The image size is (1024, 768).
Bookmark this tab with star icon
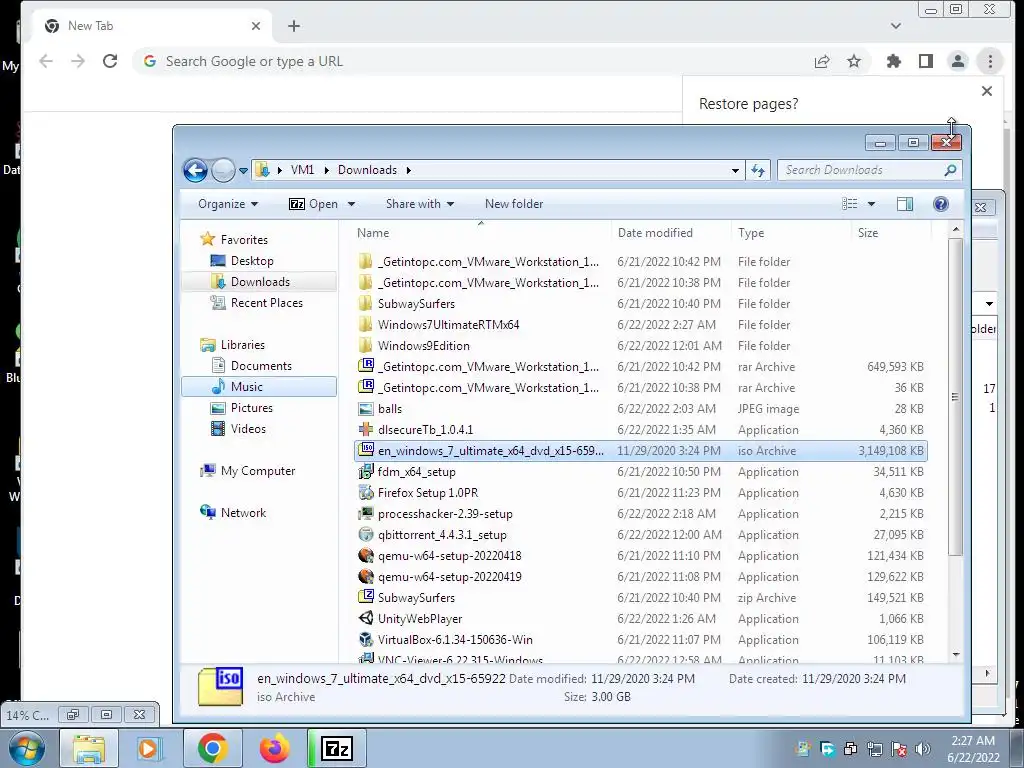[854, 61]
